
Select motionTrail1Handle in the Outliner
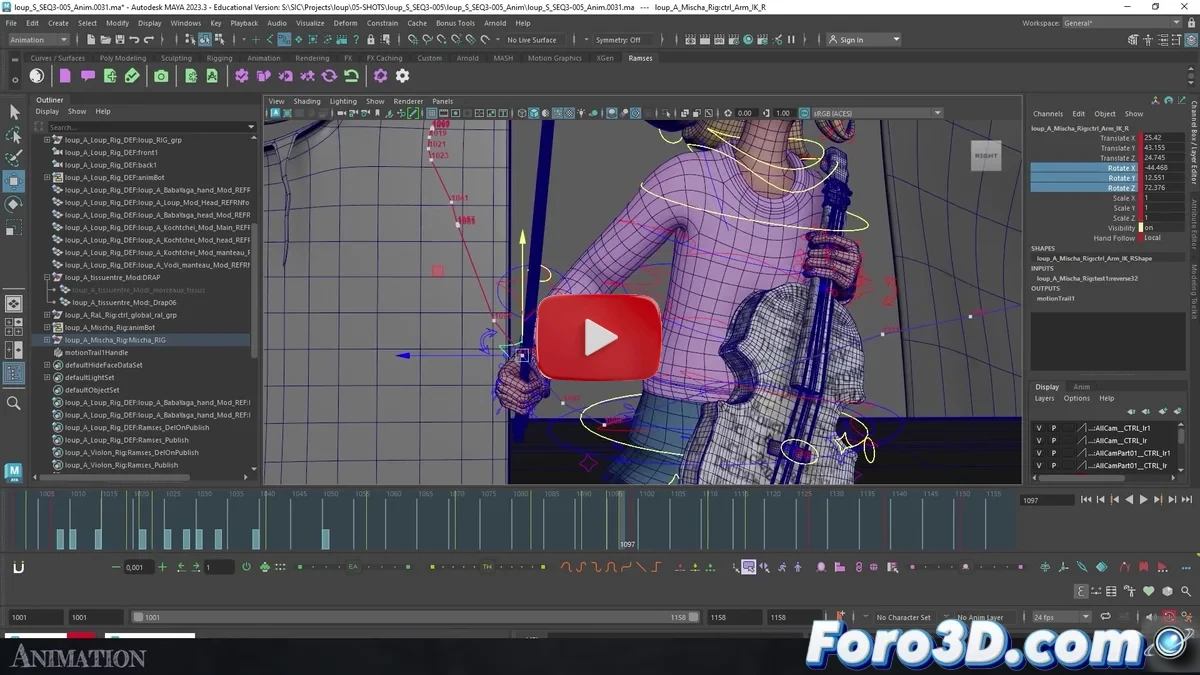pos(96,353)
